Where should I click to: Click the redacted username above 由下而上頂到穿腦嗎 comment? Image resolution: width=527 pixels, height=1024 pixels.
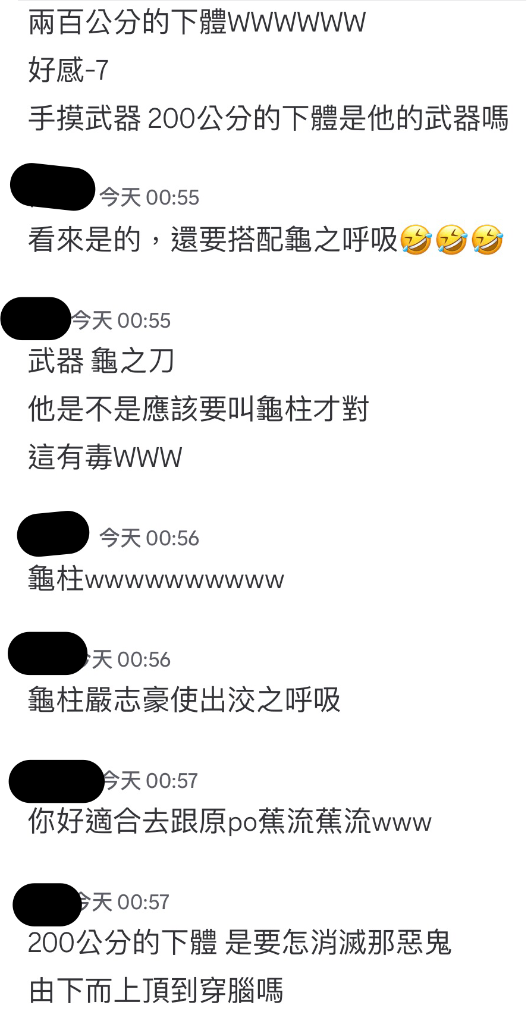[x=47, y=904]
